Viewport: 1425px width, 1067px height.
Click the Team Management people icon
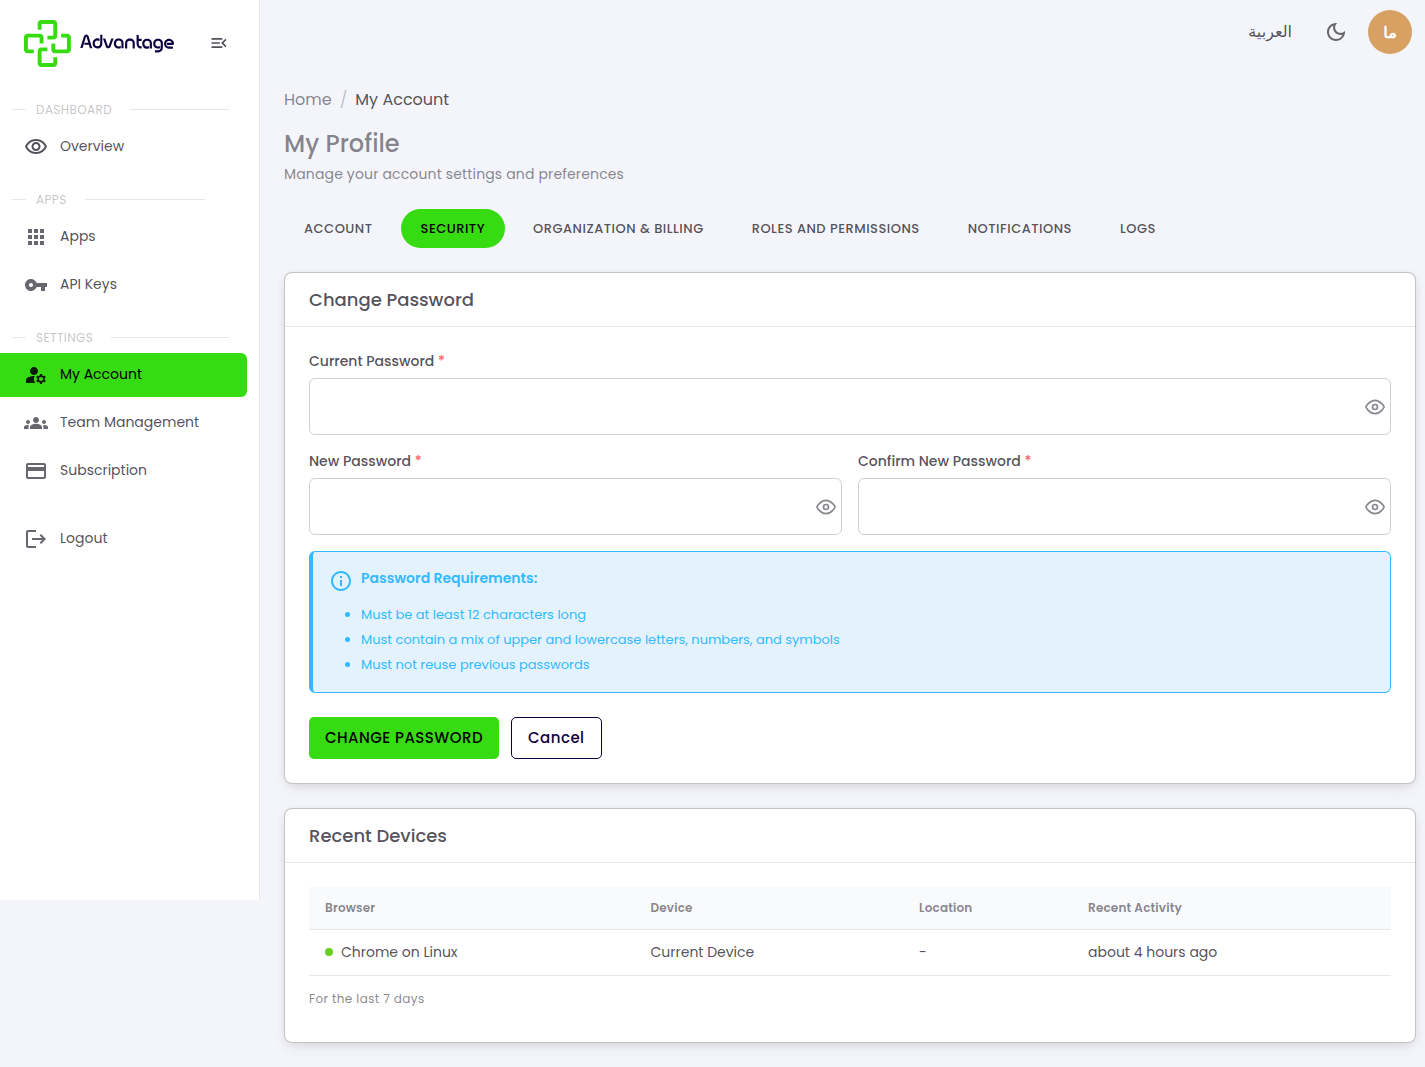(36, 423)
